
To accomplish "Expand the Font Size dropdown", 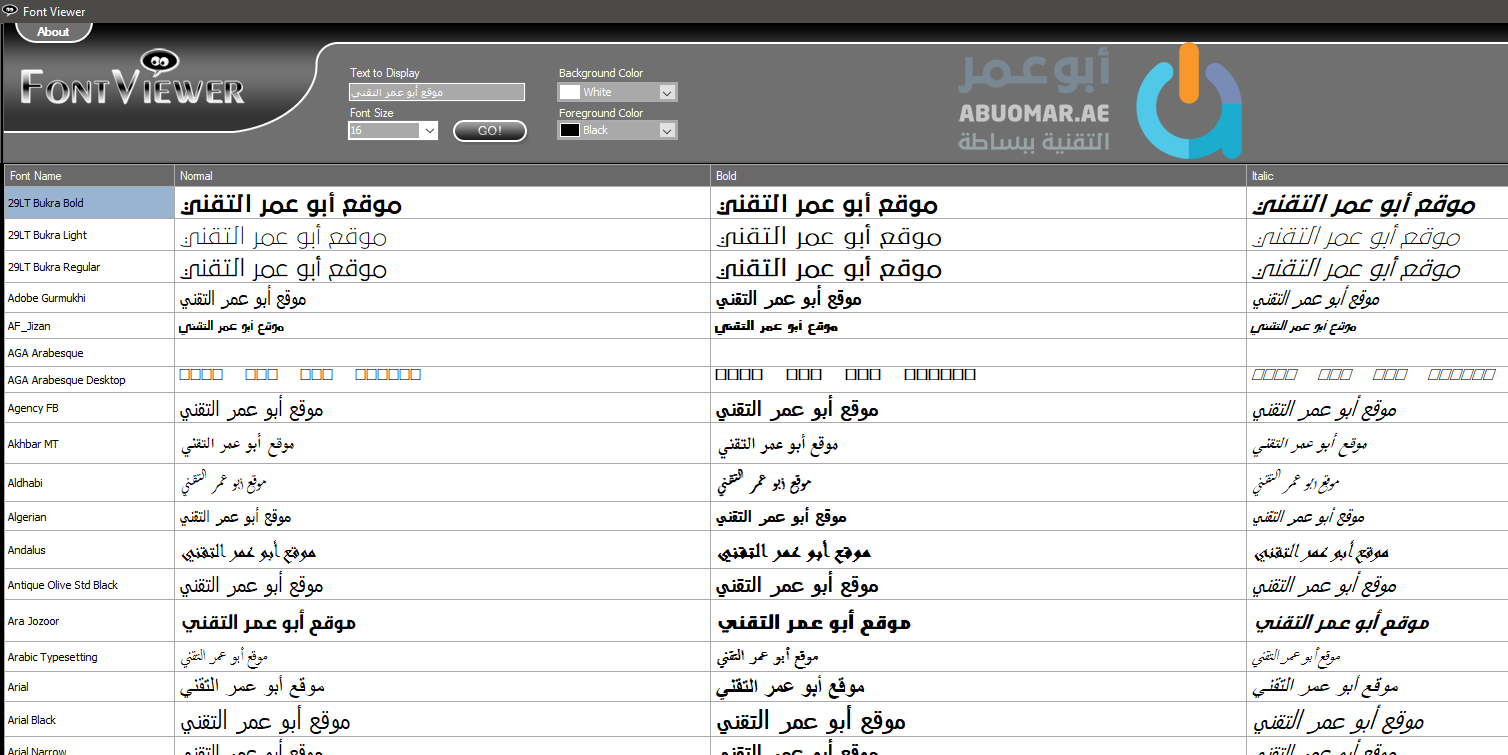I will [428, 131].
